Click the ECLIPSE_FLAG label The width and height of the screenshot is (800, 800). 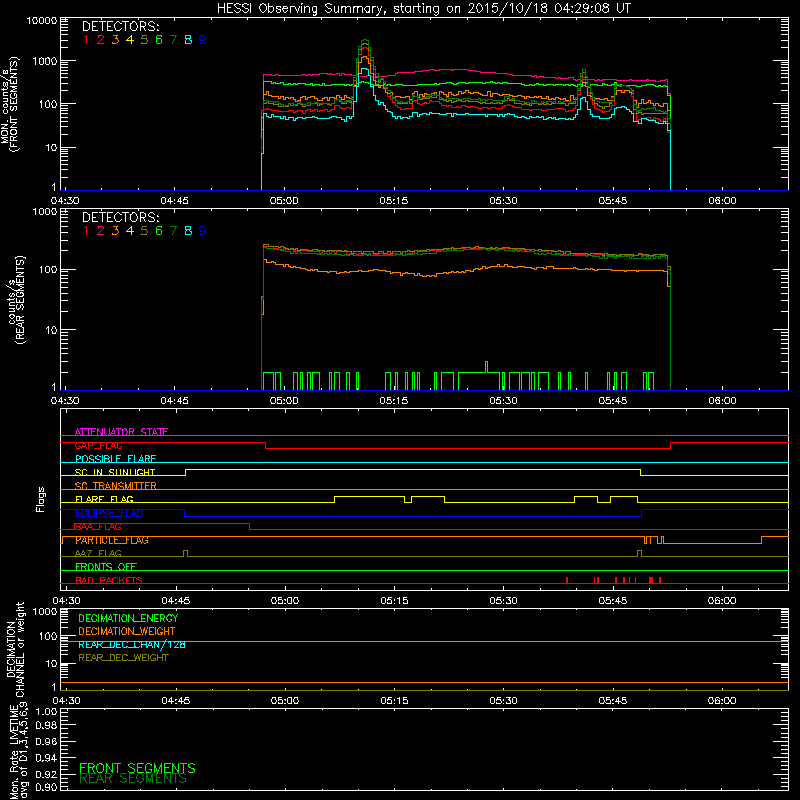[109, 513]
